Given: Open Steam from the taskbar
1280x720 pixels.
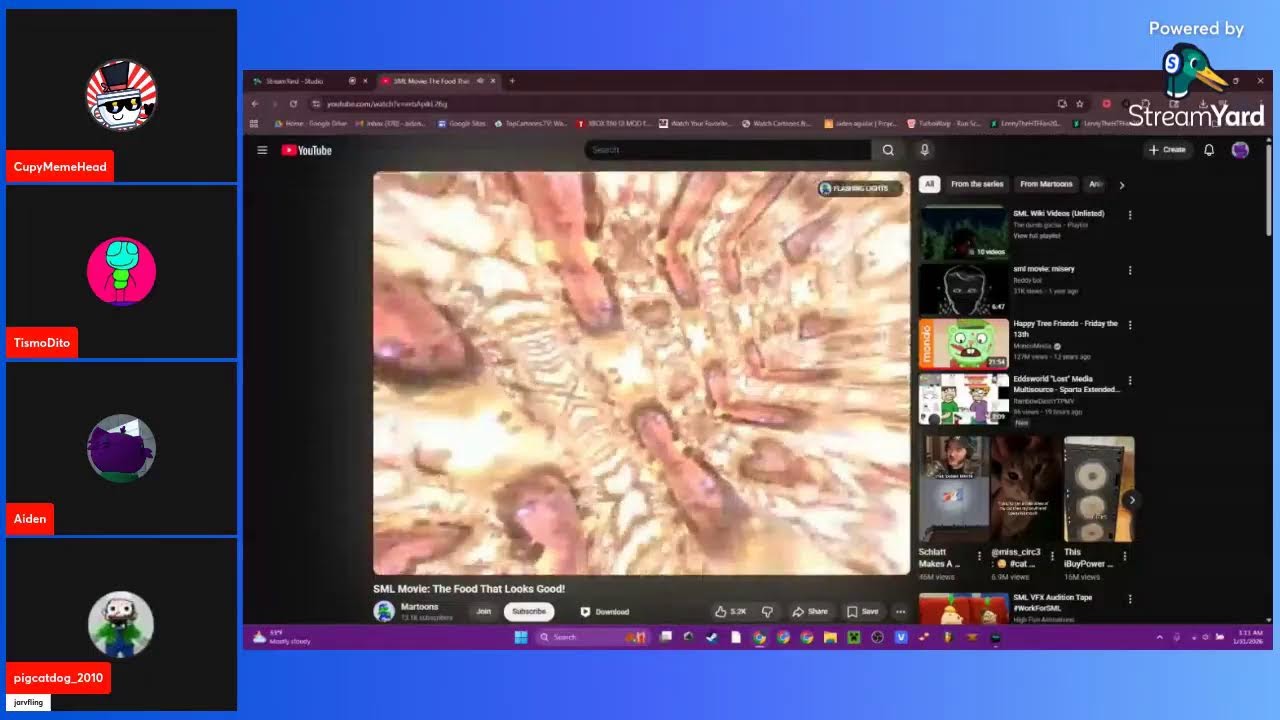Looking at the screenshot, I should coord(712,637).
